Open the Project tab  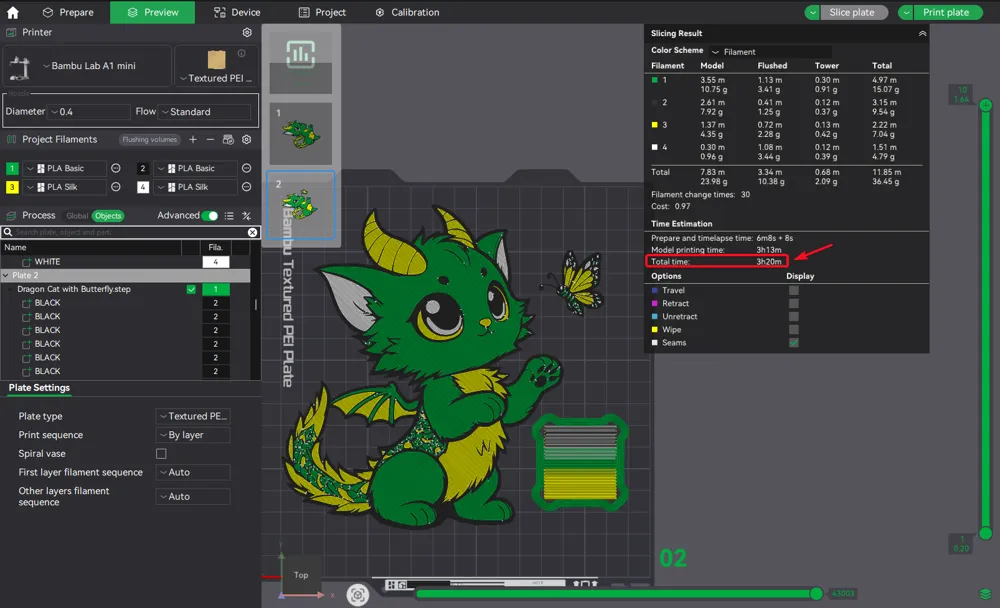click(322, 12)
